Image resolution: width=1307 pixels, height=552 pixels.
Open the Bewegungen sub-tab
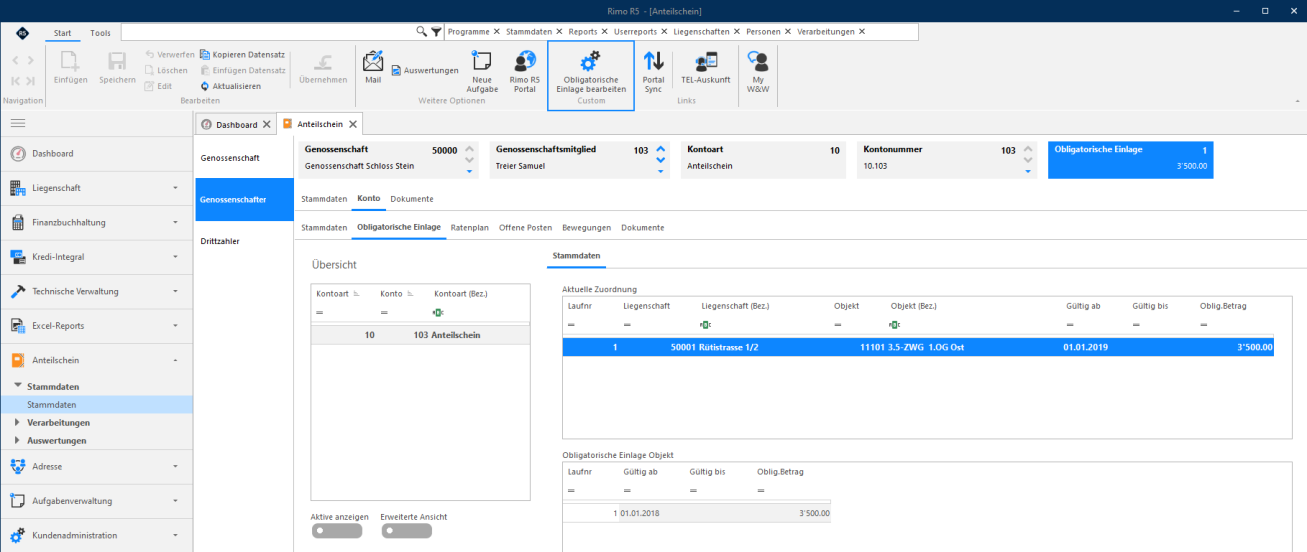[x=586, y=227]
